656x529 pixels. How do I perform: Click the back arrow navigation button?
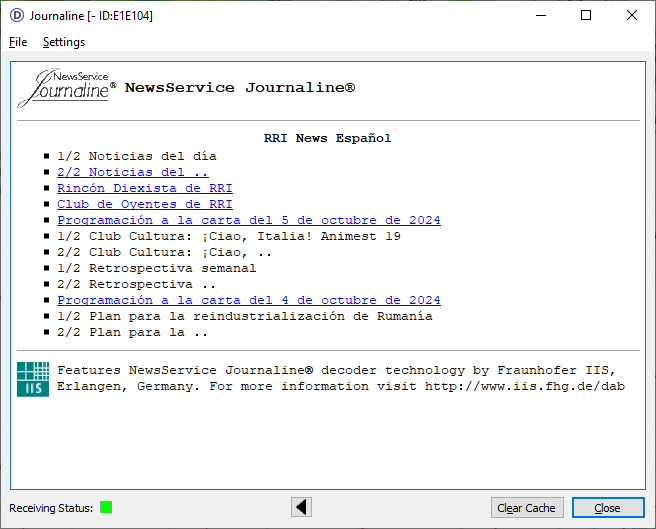(301, 507)
